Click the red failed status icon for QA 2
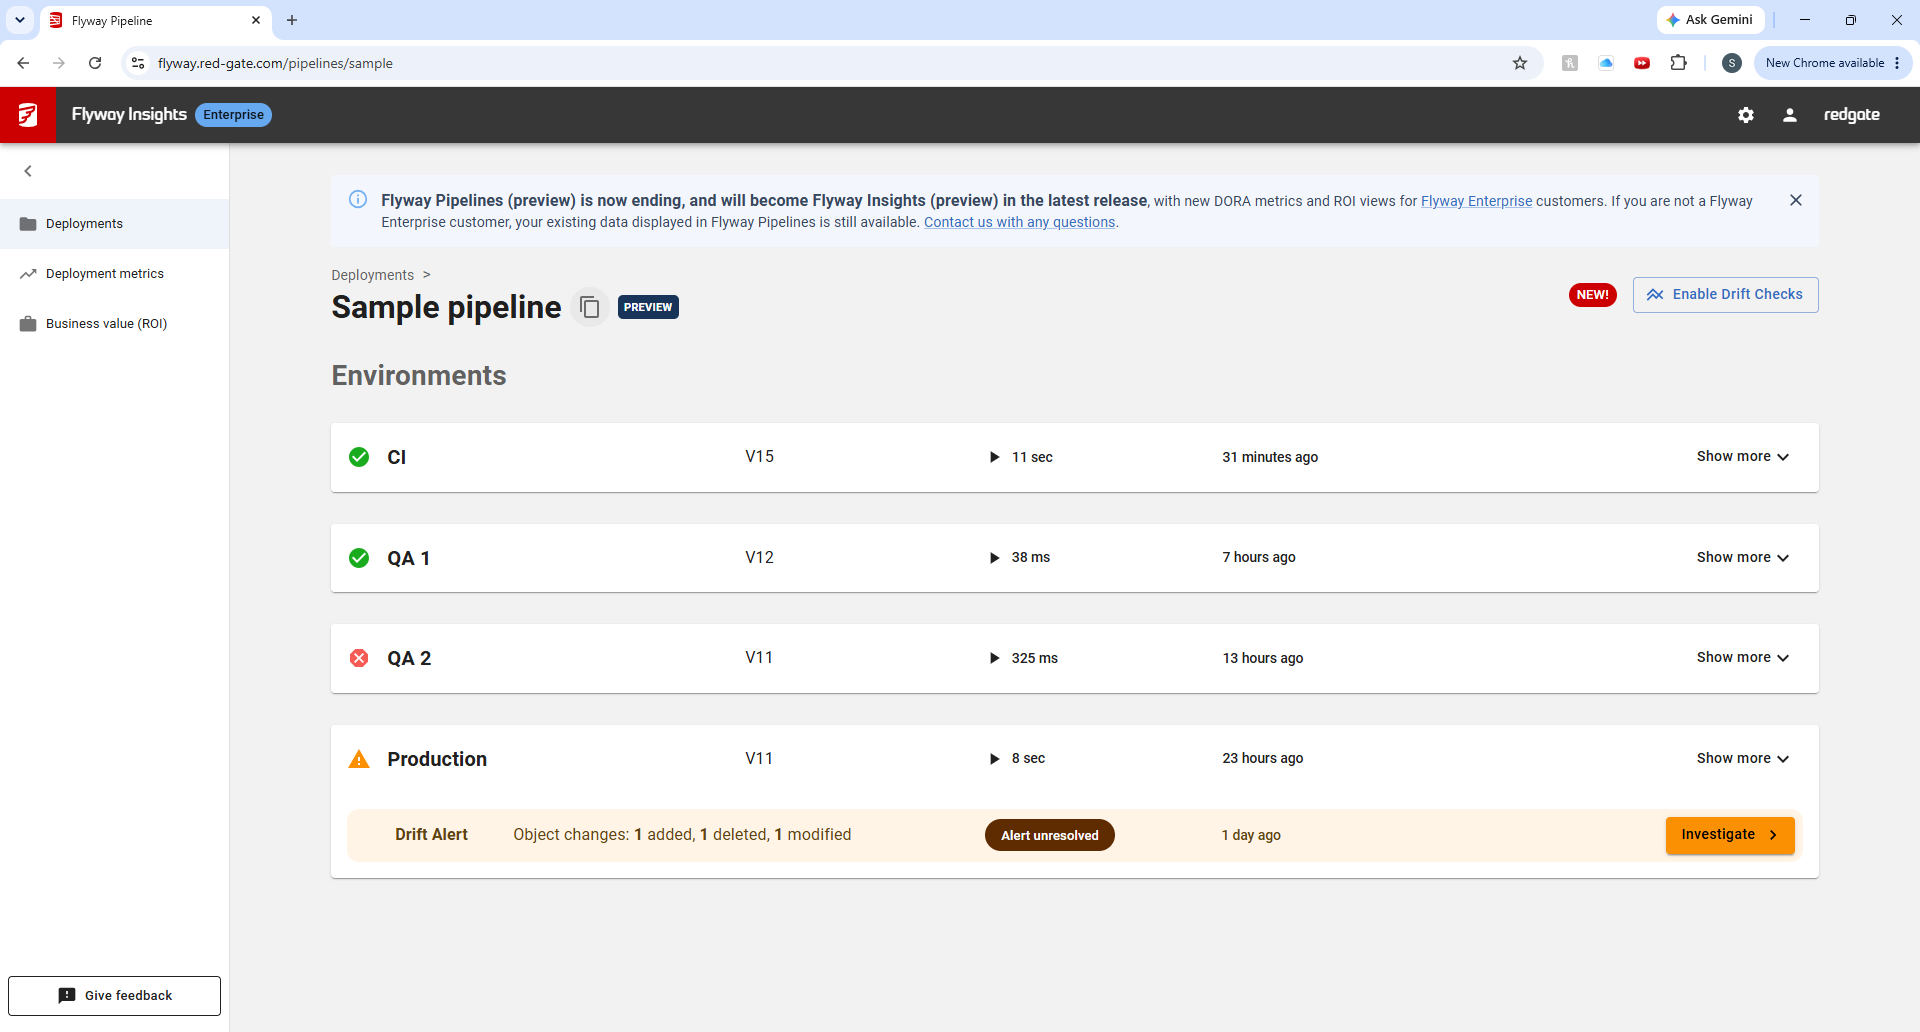This screenshot has height=1032, width=1920. [359, 658]
